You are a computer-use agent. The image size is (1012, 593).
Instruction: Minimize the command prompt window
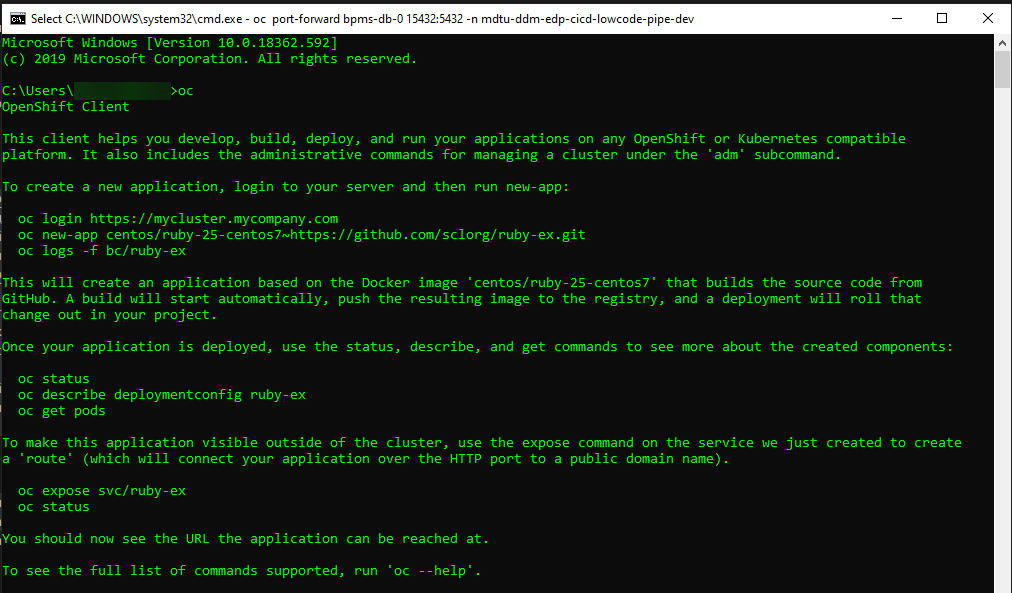(x=896, y=18)
